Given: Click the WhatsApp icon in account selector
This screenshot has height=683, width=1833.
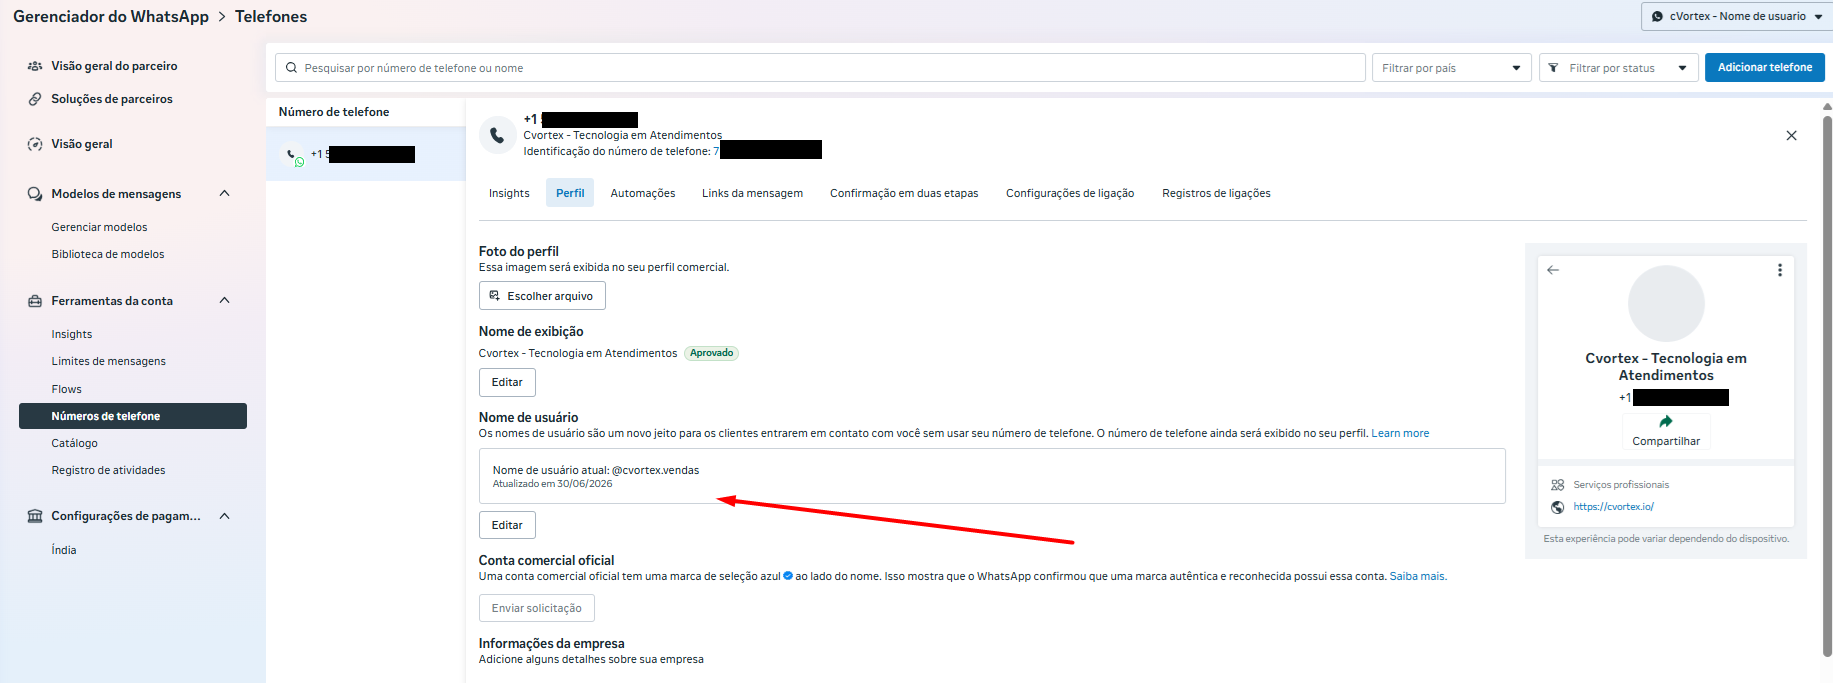Looking at the screenshot, I should pyautogui.click(x=1658, y=16).
